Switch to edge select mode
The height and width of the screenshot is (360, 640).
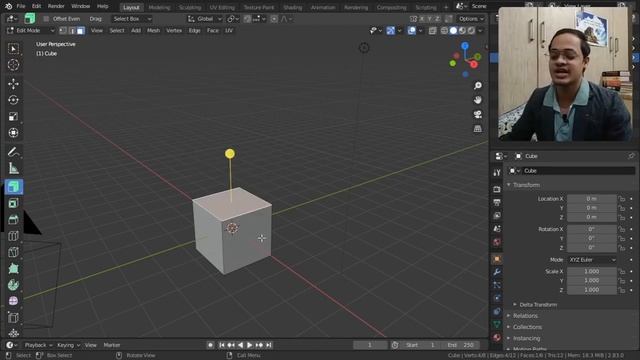72,31
